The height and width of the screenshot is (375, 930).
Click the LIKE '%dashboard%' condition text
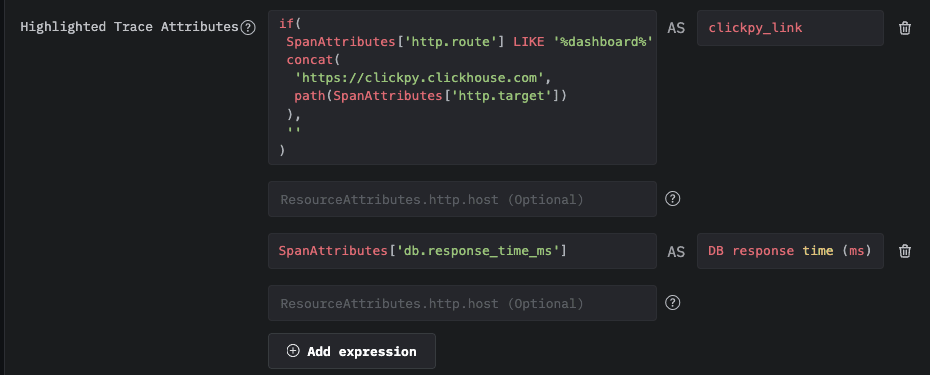583,42
